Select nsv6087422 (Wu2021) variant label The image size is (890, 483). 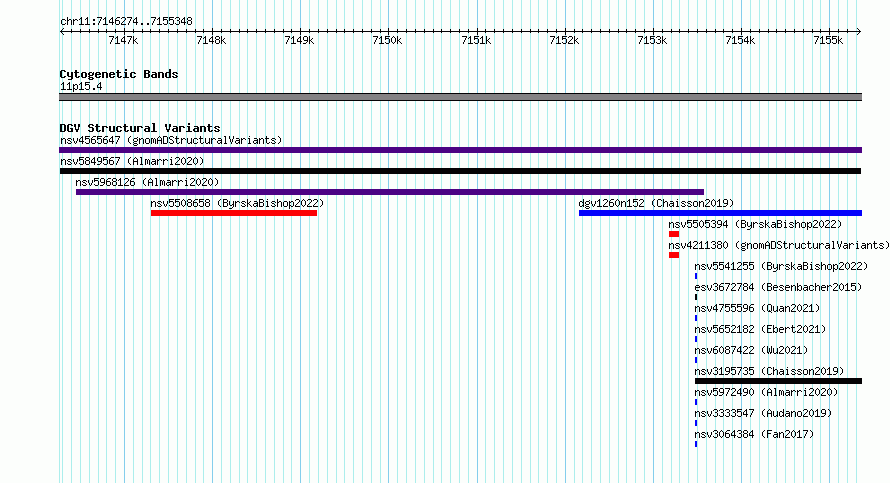point(751,350)
